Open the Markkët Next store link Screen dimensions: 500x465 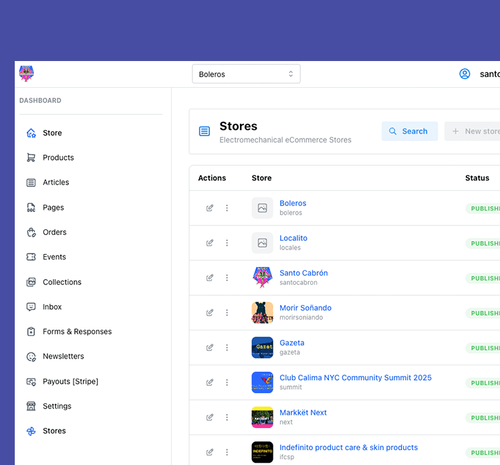303,413
